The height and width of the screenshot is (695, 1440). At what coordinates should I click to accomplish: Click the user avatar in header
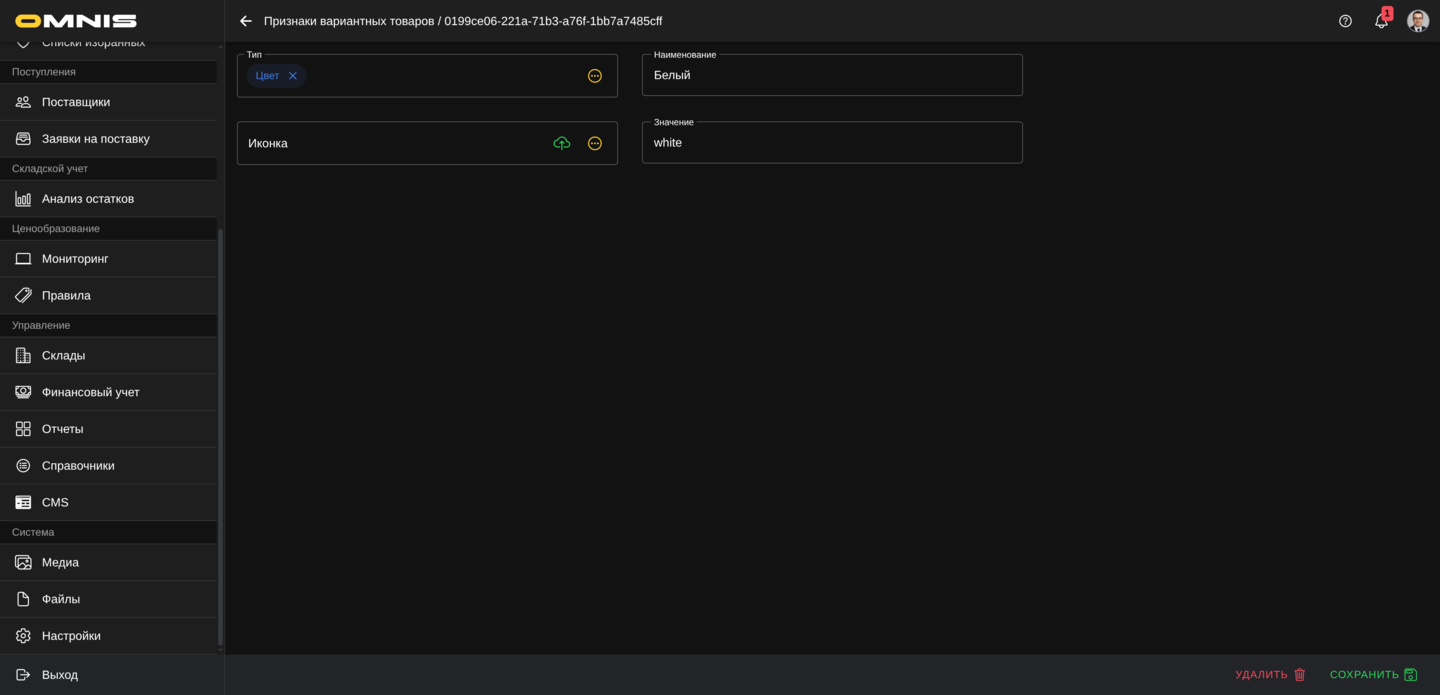(x=1417, y=21)
